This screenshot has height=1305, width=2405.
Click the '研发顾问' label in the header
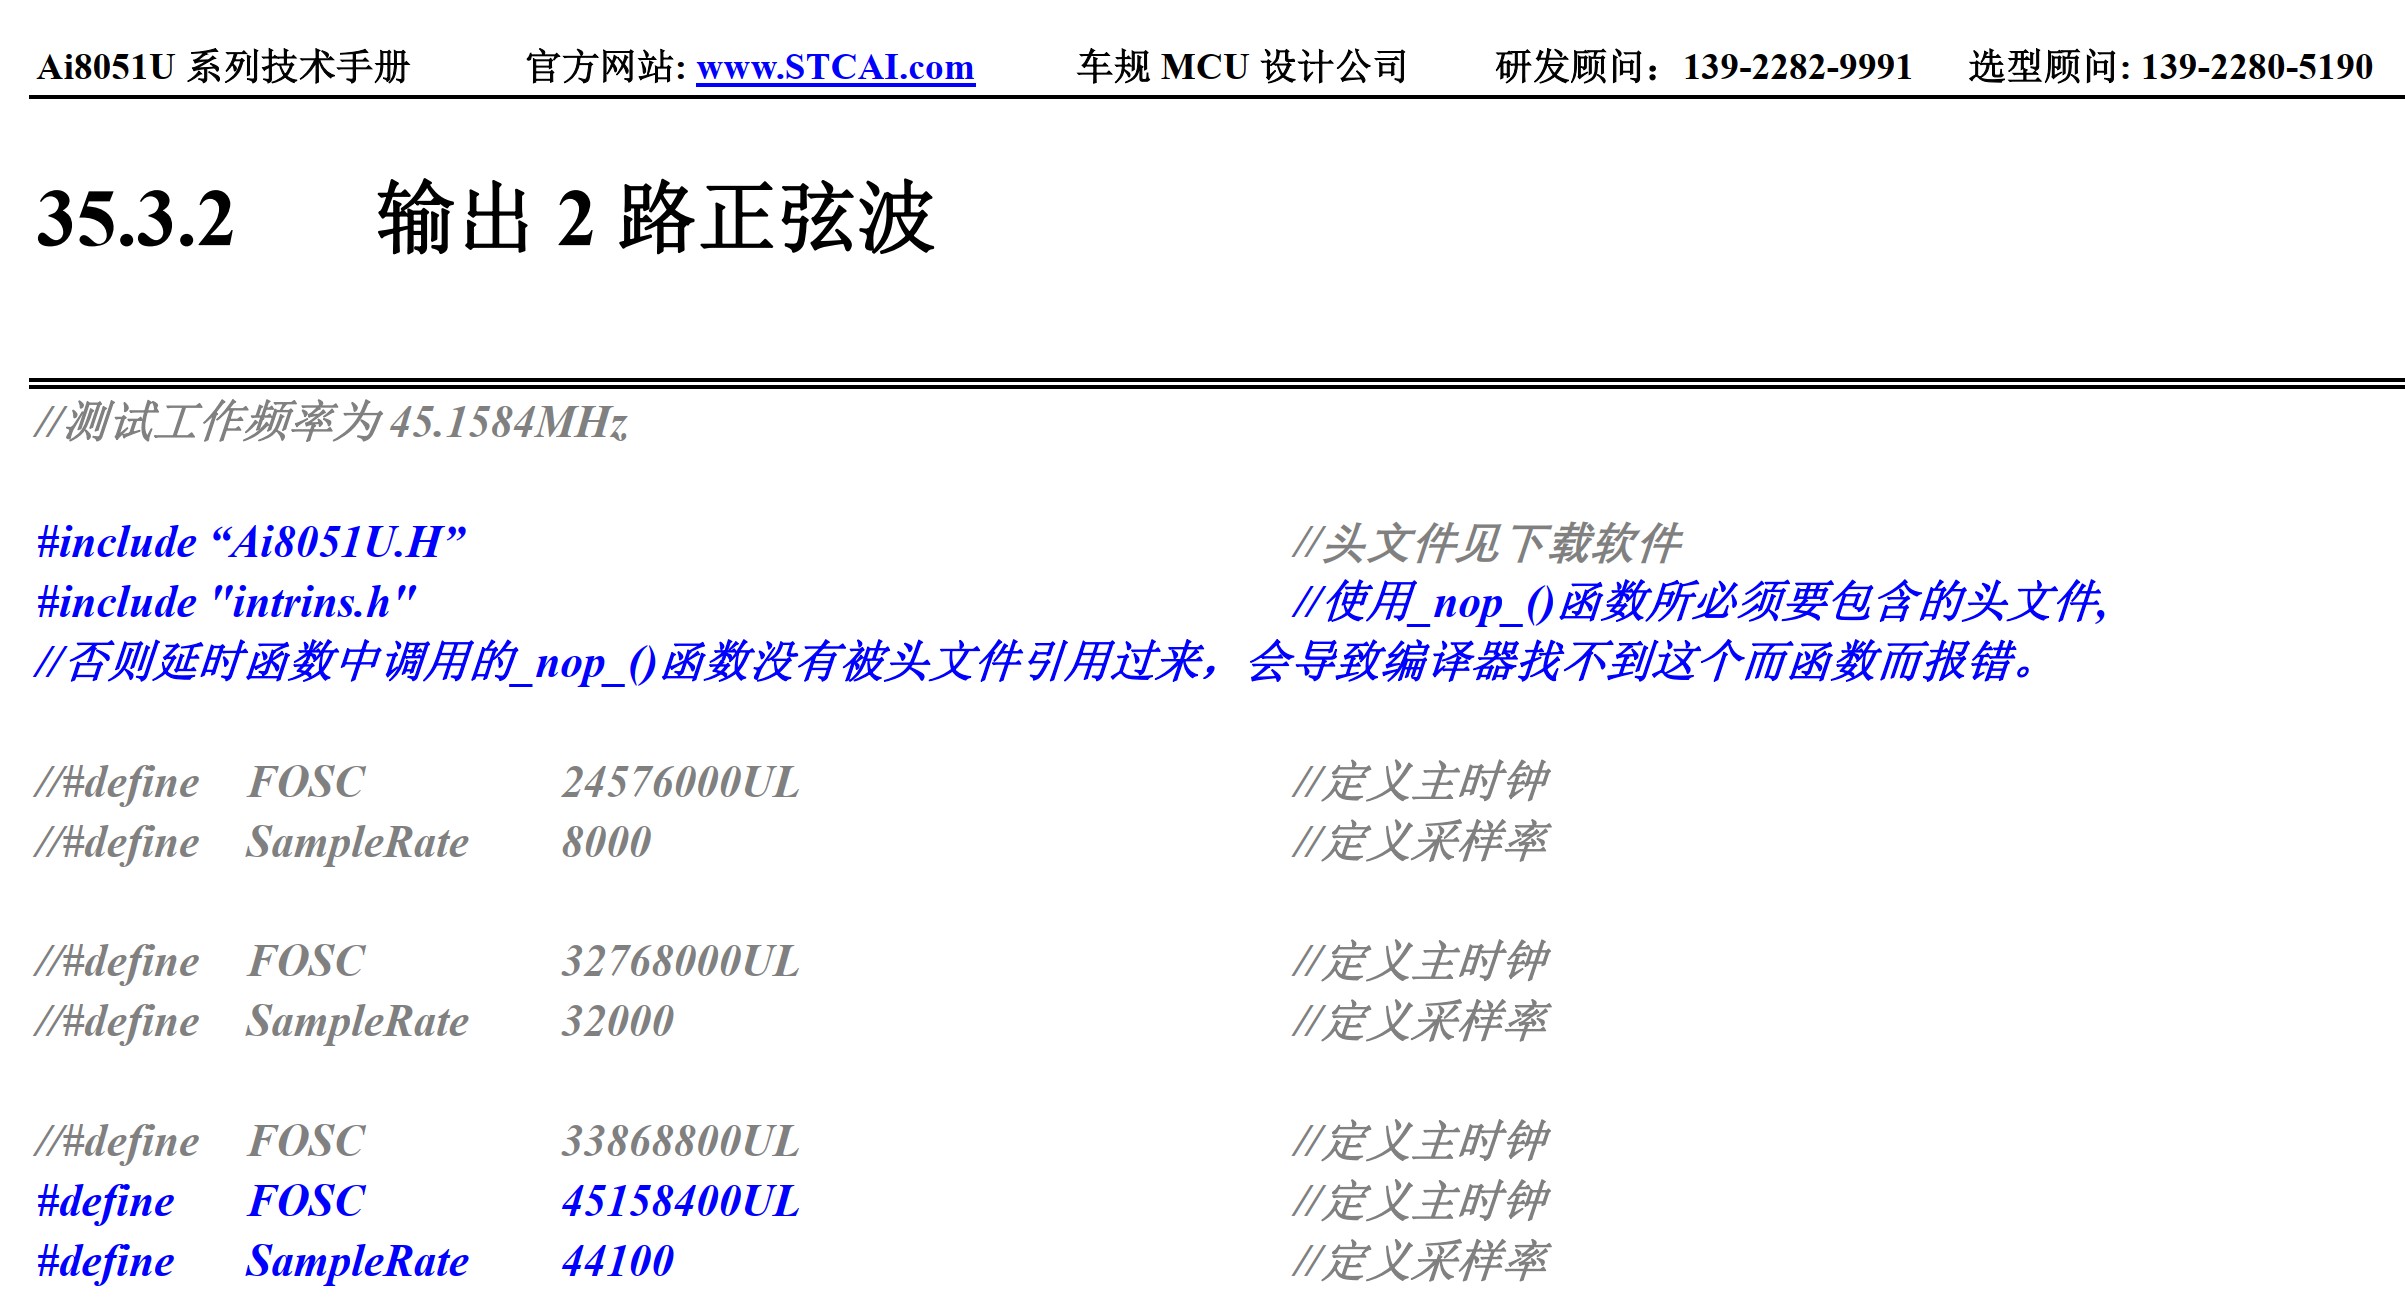(x=1571, y=67)
